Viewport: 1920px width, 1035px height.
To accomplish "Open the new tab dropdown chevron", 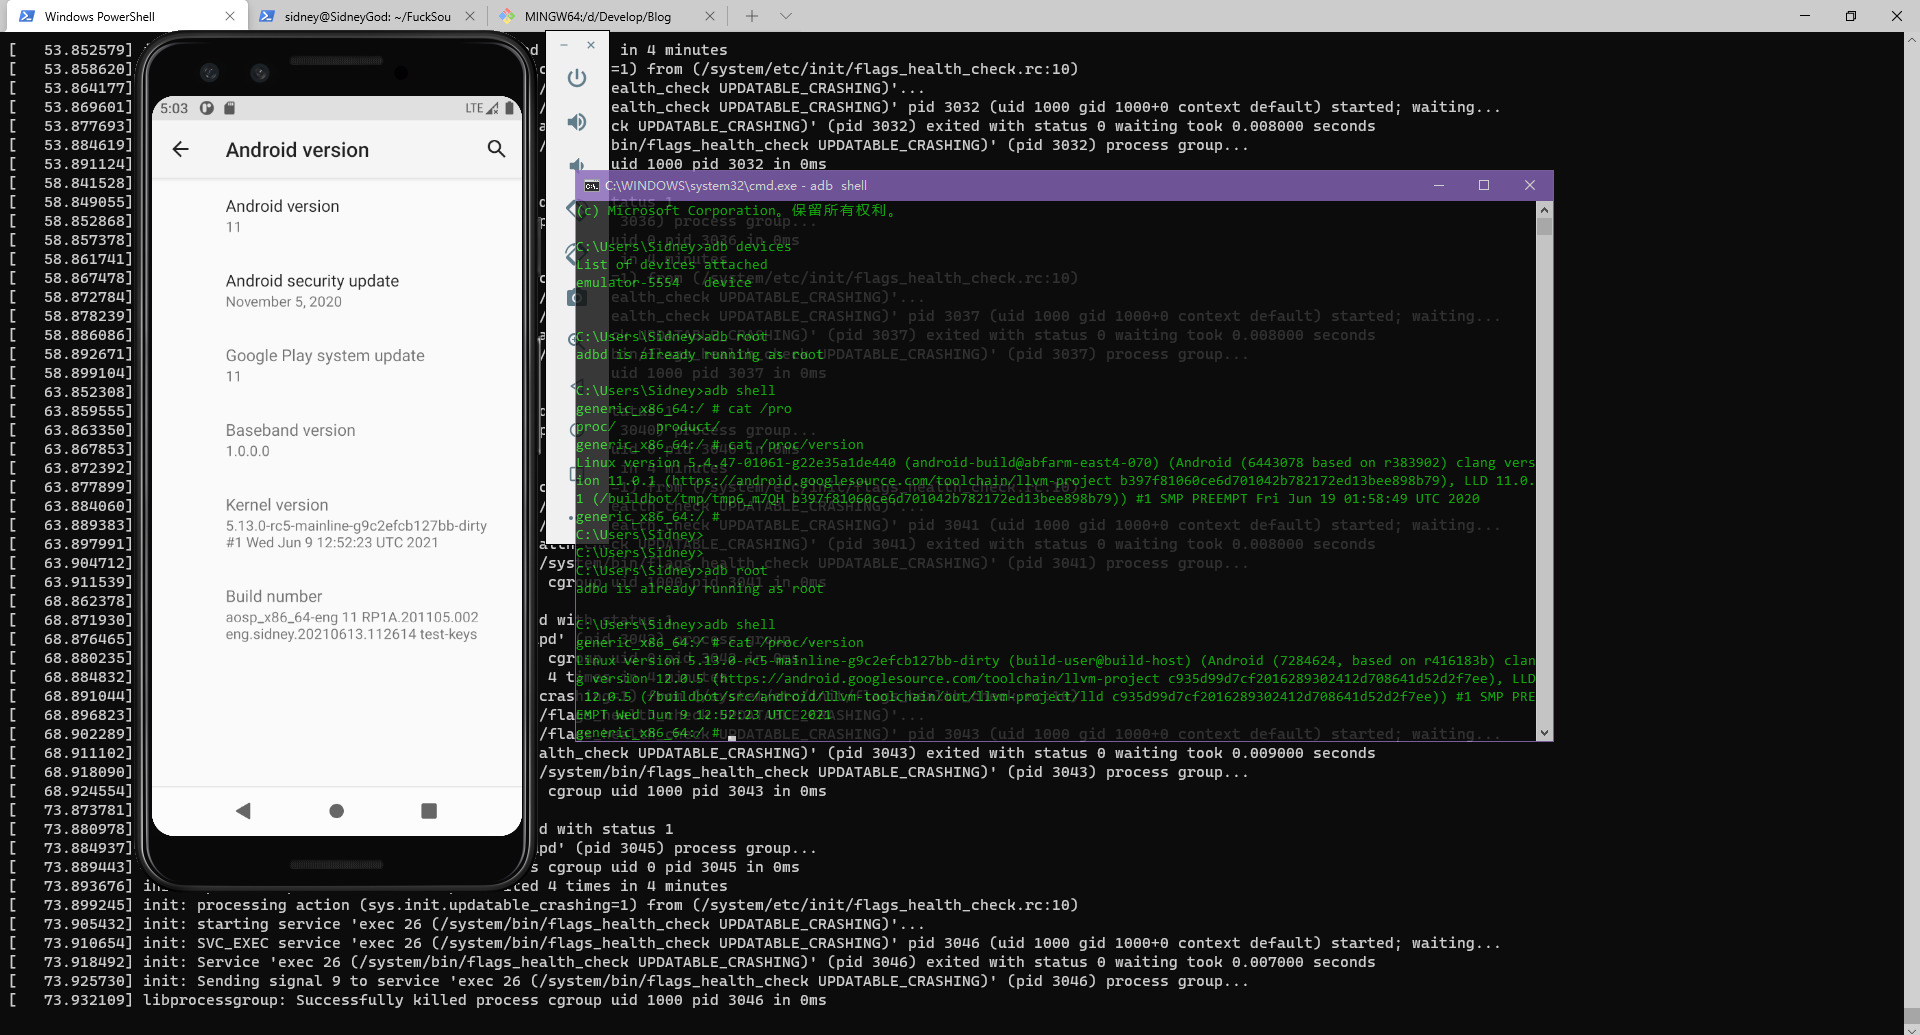I will point(786,16).
